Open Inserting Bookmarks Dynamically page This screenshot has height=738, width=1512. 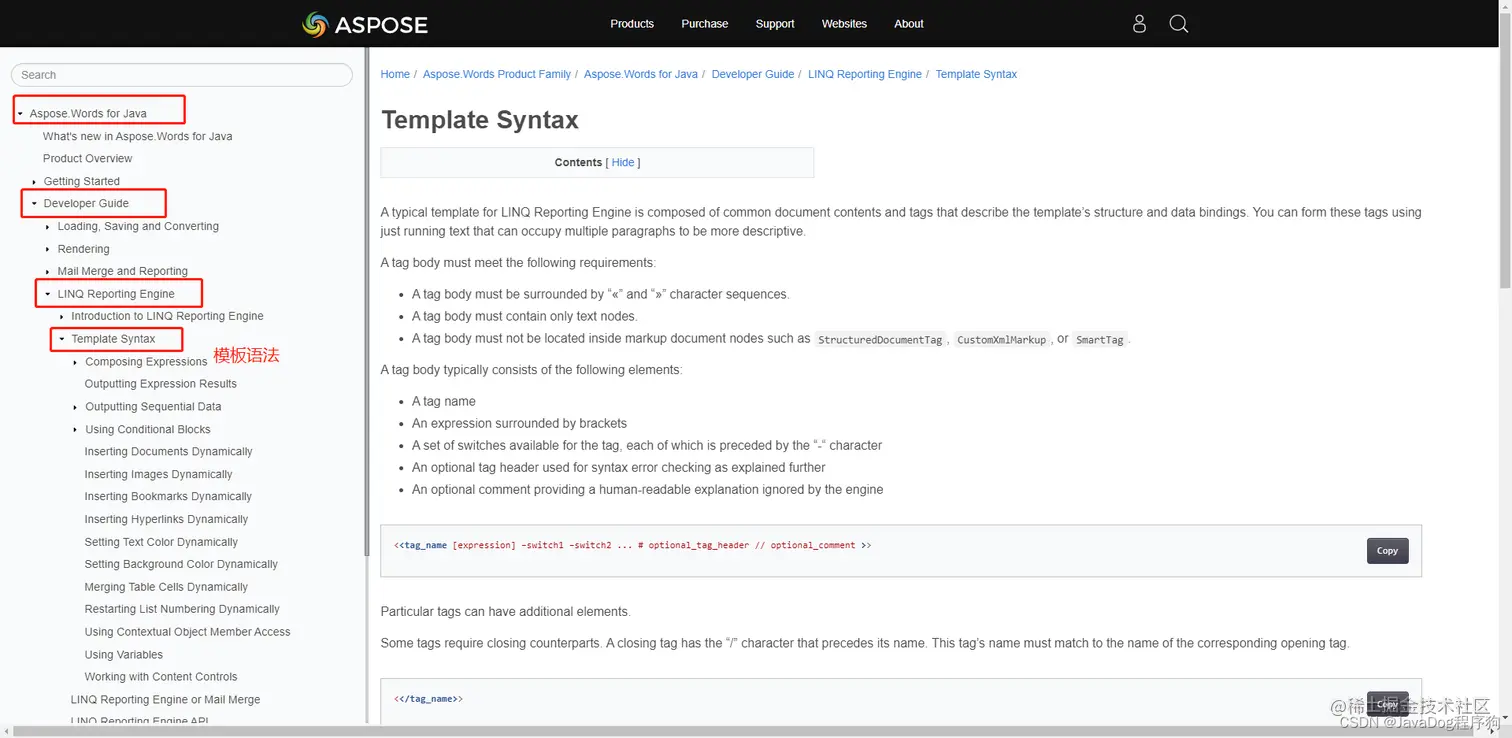click(x=168, y=497)
